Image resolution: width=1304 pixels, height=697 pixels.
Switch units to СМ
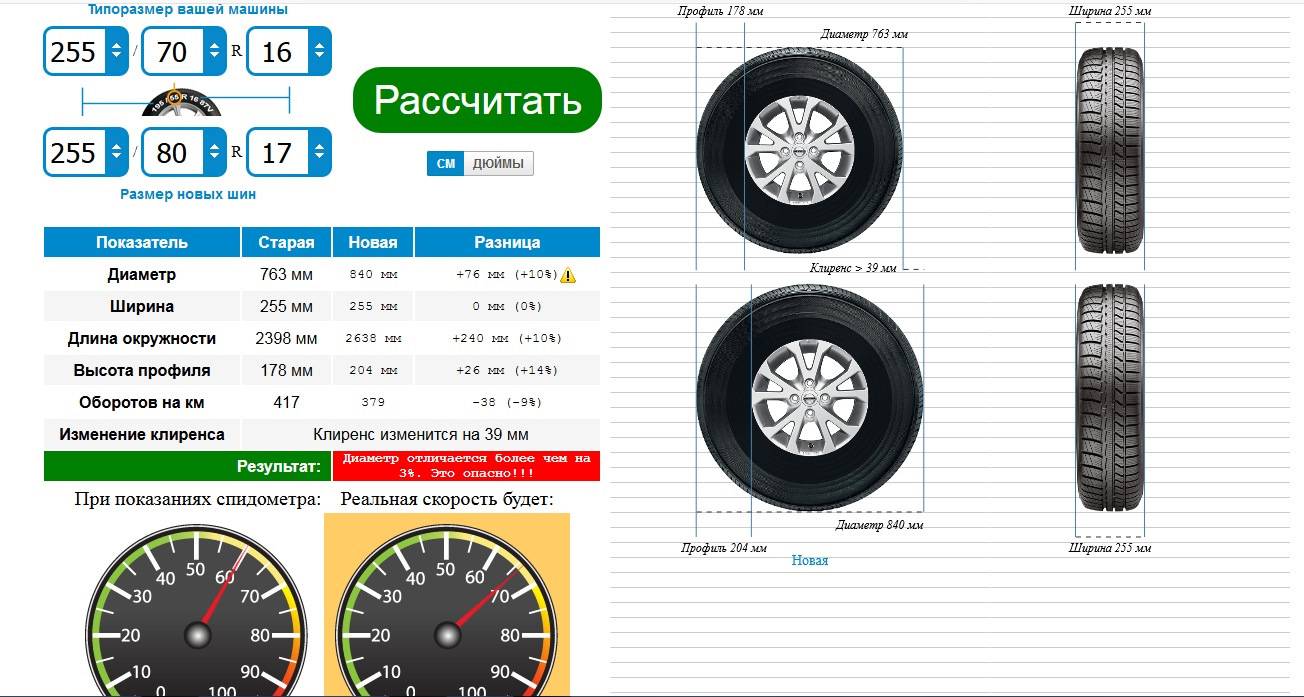point(446,164)
